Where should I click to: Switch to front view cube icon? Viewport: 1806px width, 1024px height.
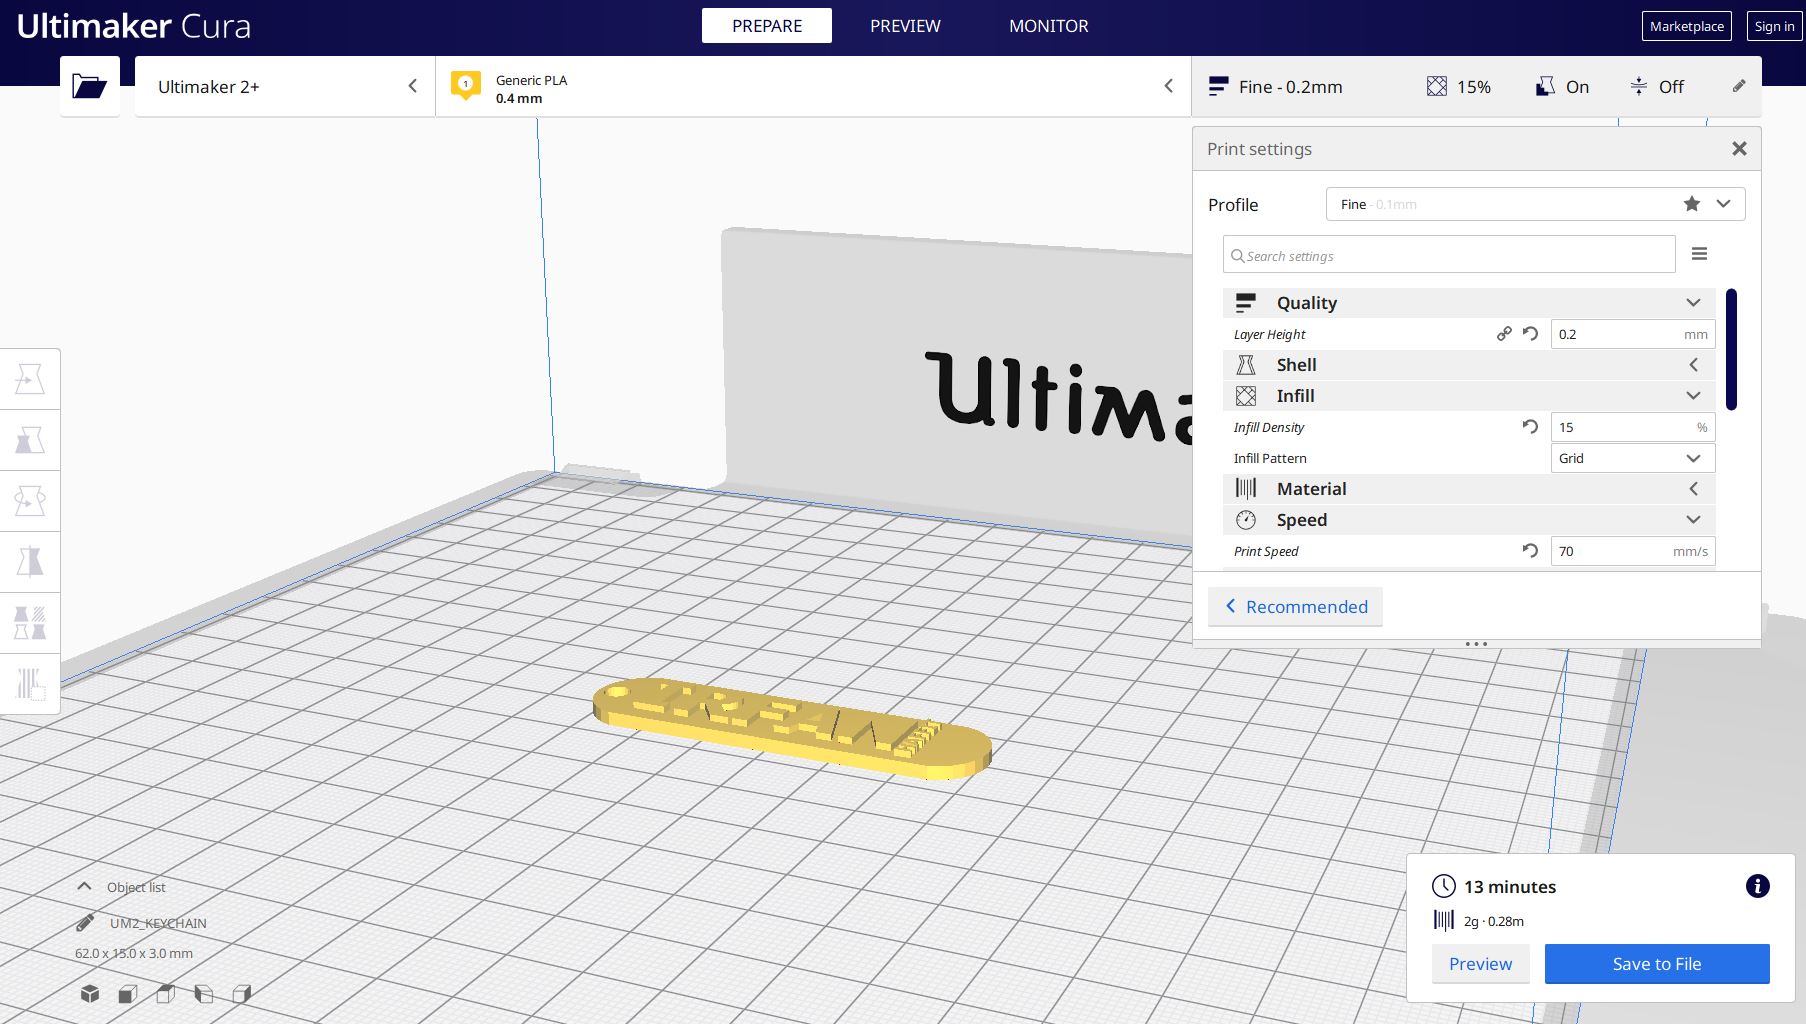128,993
